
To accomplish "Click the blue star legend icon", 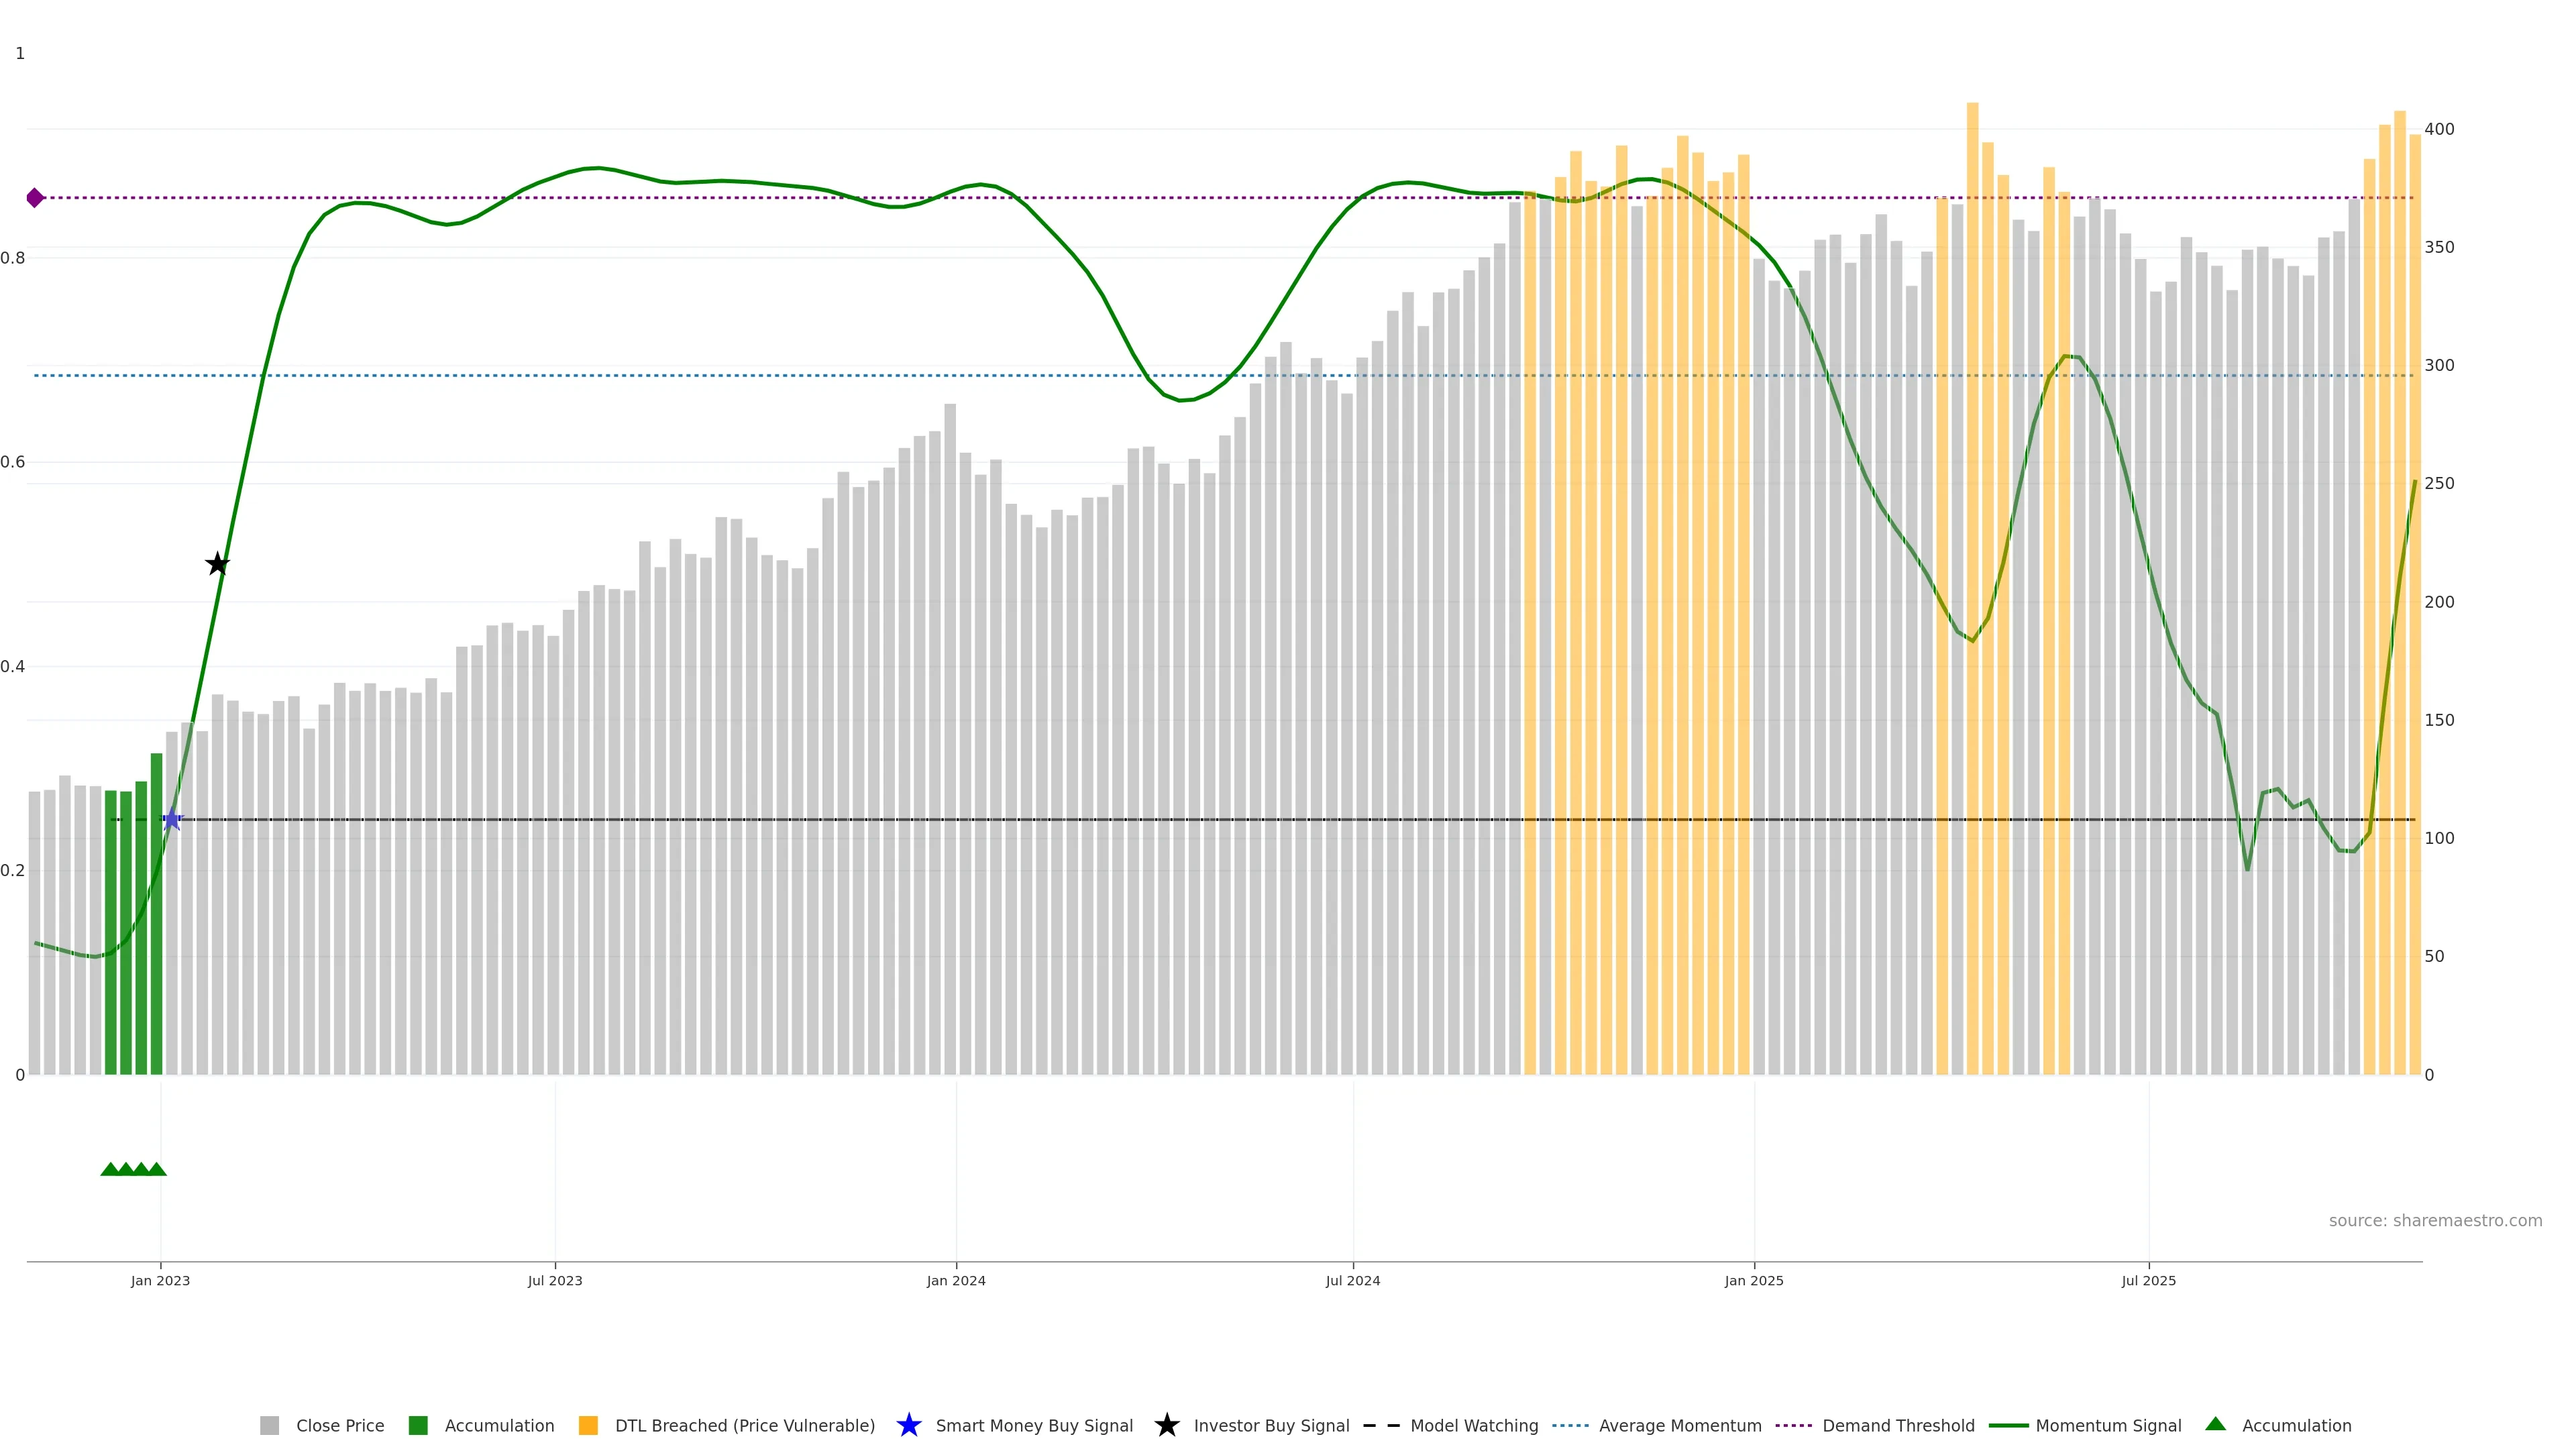I will [x=908, y=1425].
